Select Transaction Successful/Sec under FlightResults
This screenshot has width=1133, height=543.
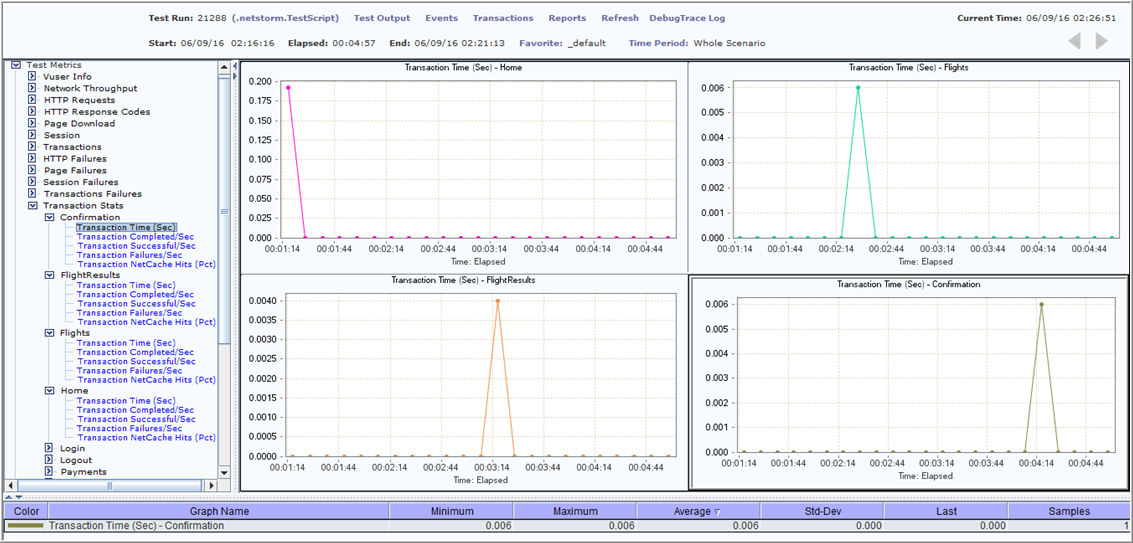point(136,304)
